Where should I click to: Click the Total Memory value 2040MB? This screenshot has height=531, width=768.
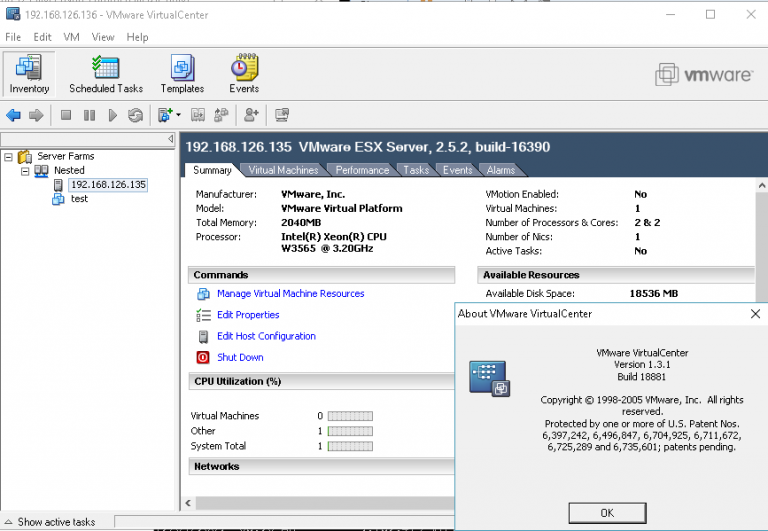pos(301,222)
